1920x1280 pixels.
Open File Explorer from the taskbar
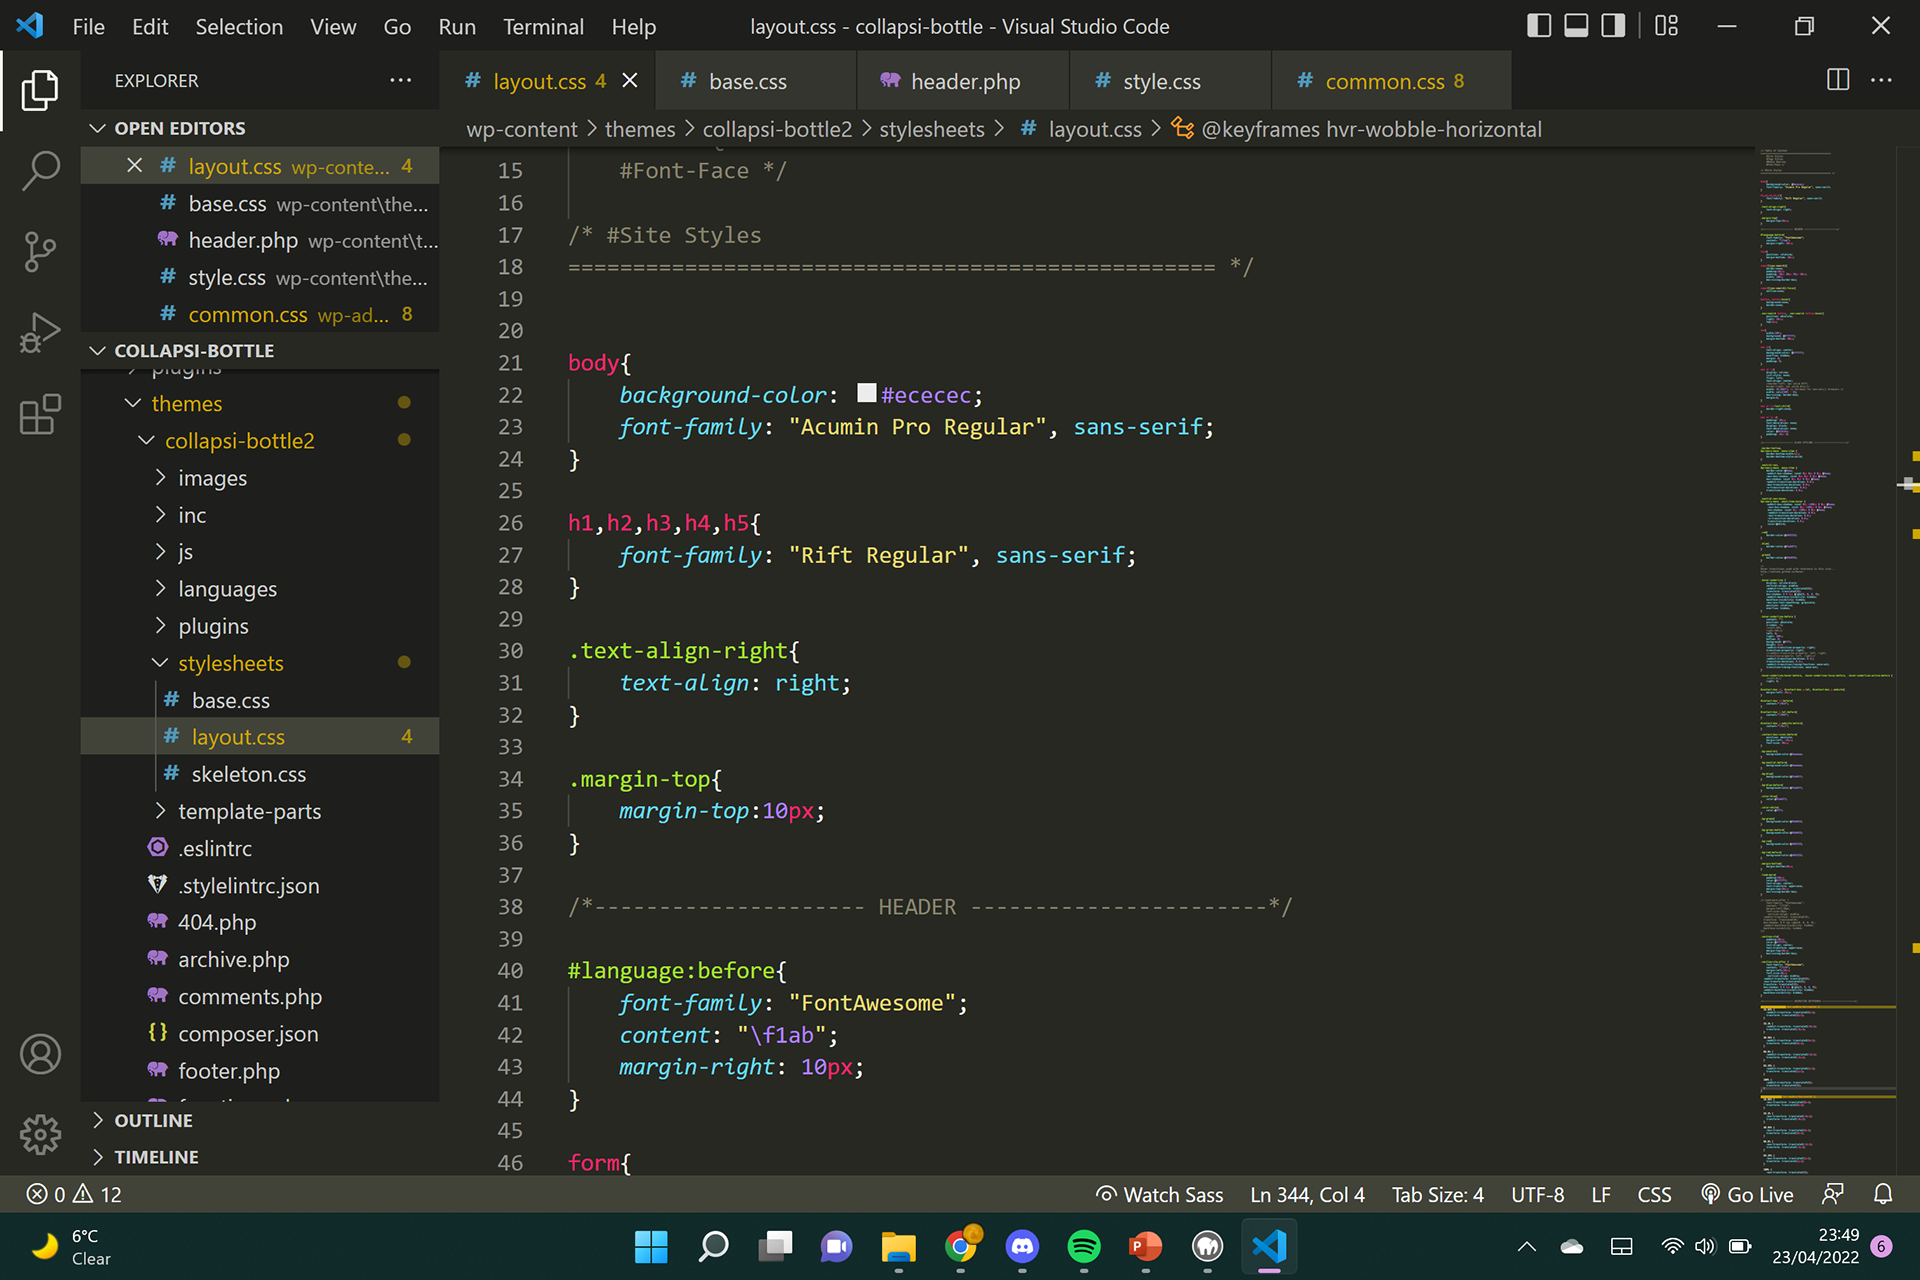click(898, 1246)
